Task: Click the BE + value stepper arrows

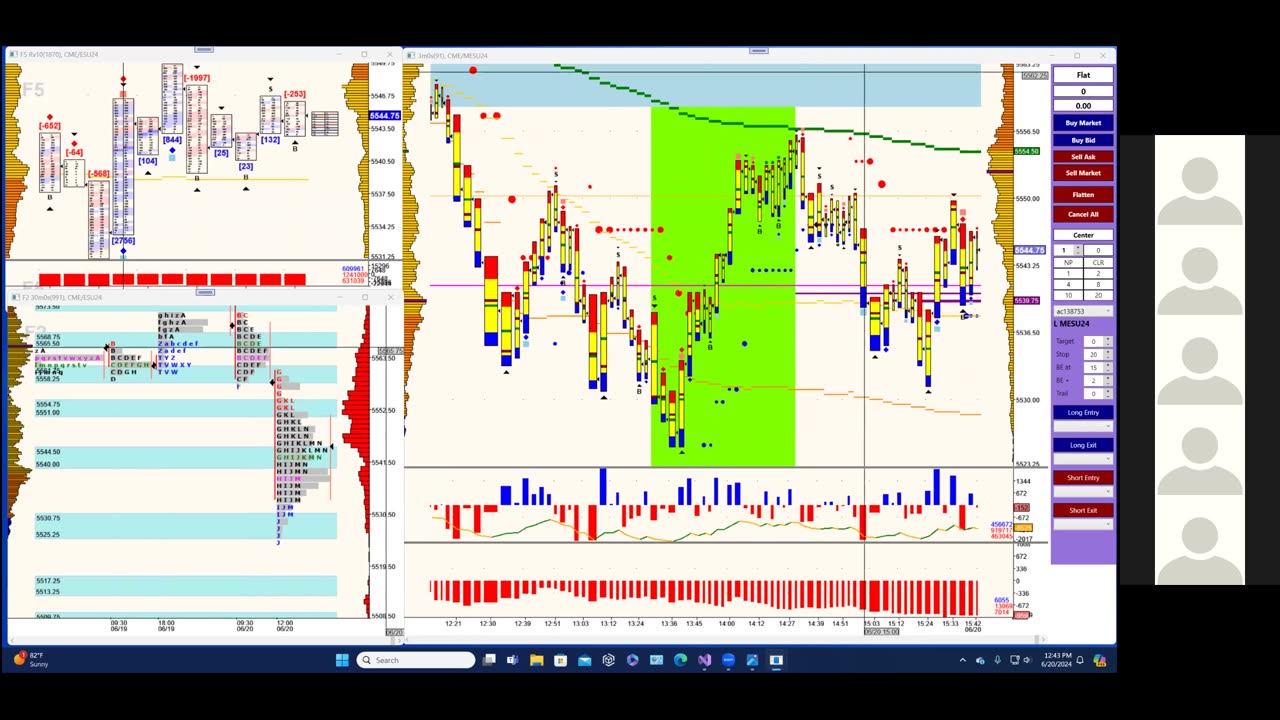Action: [1108, 380]
